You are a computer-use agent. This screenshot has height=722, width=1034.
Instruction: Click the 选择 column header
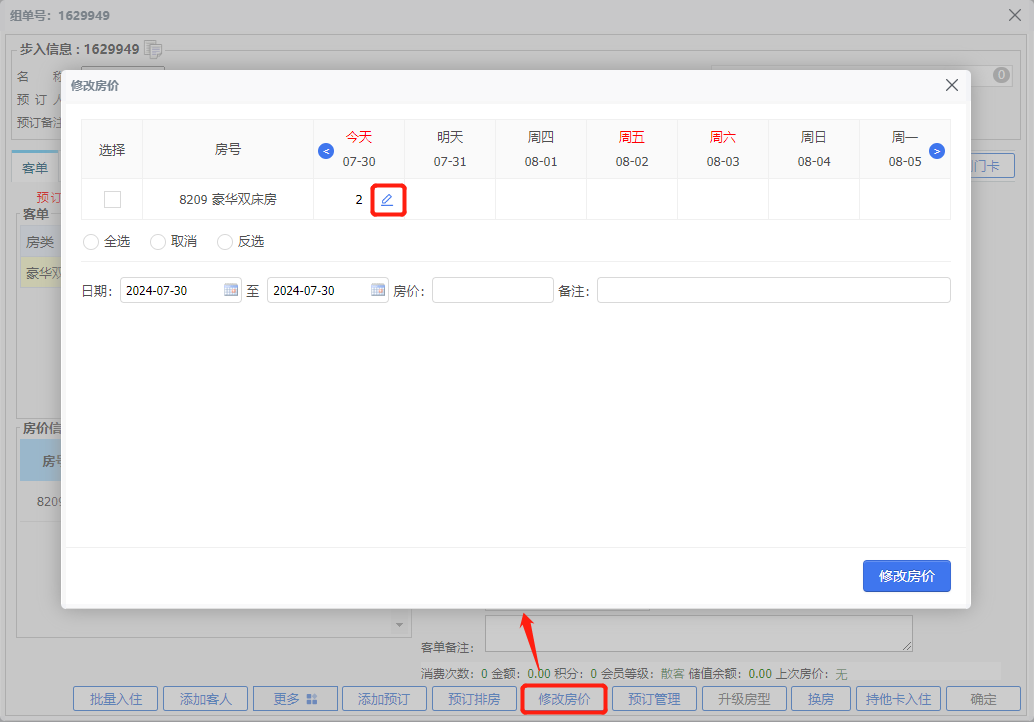pyautogui.click(x=112, y=150)
